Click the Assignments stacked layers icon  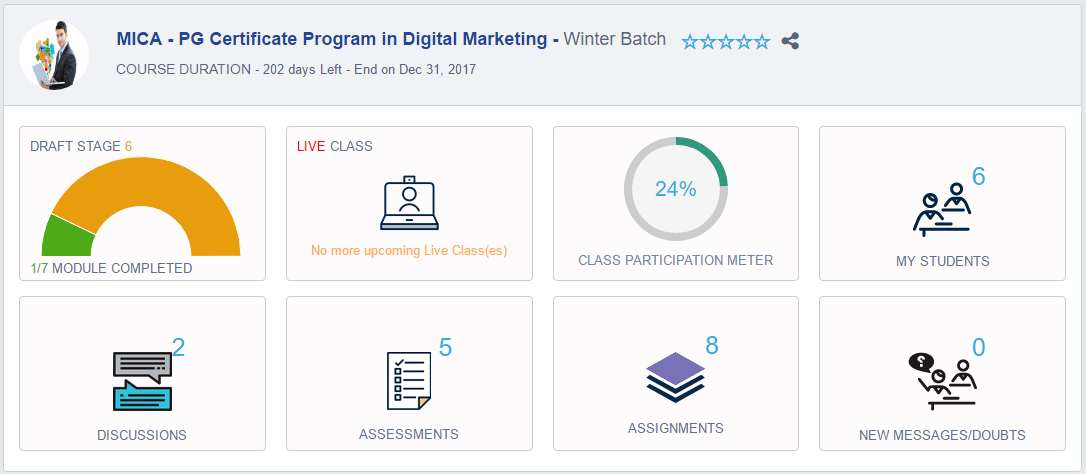click(x=675, y=377)
